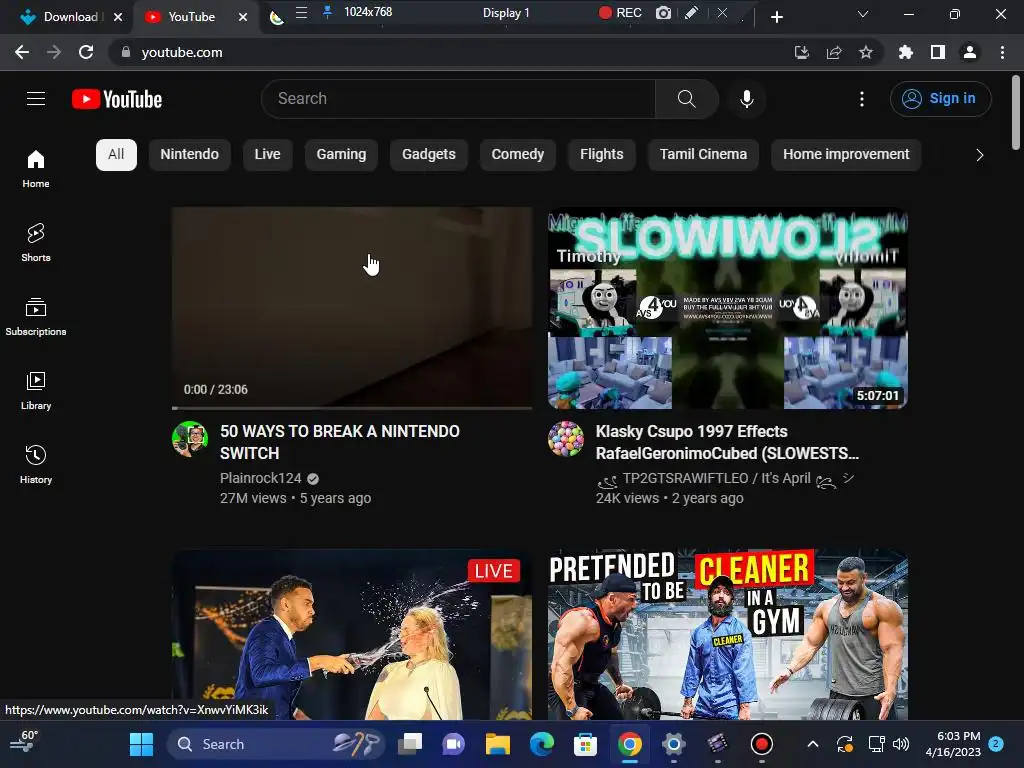This screenshot has height=768, width=1024.
Task: Open the LIVE water splash video thumbnail
Action: pyautogui.click(x=352, y=635)
